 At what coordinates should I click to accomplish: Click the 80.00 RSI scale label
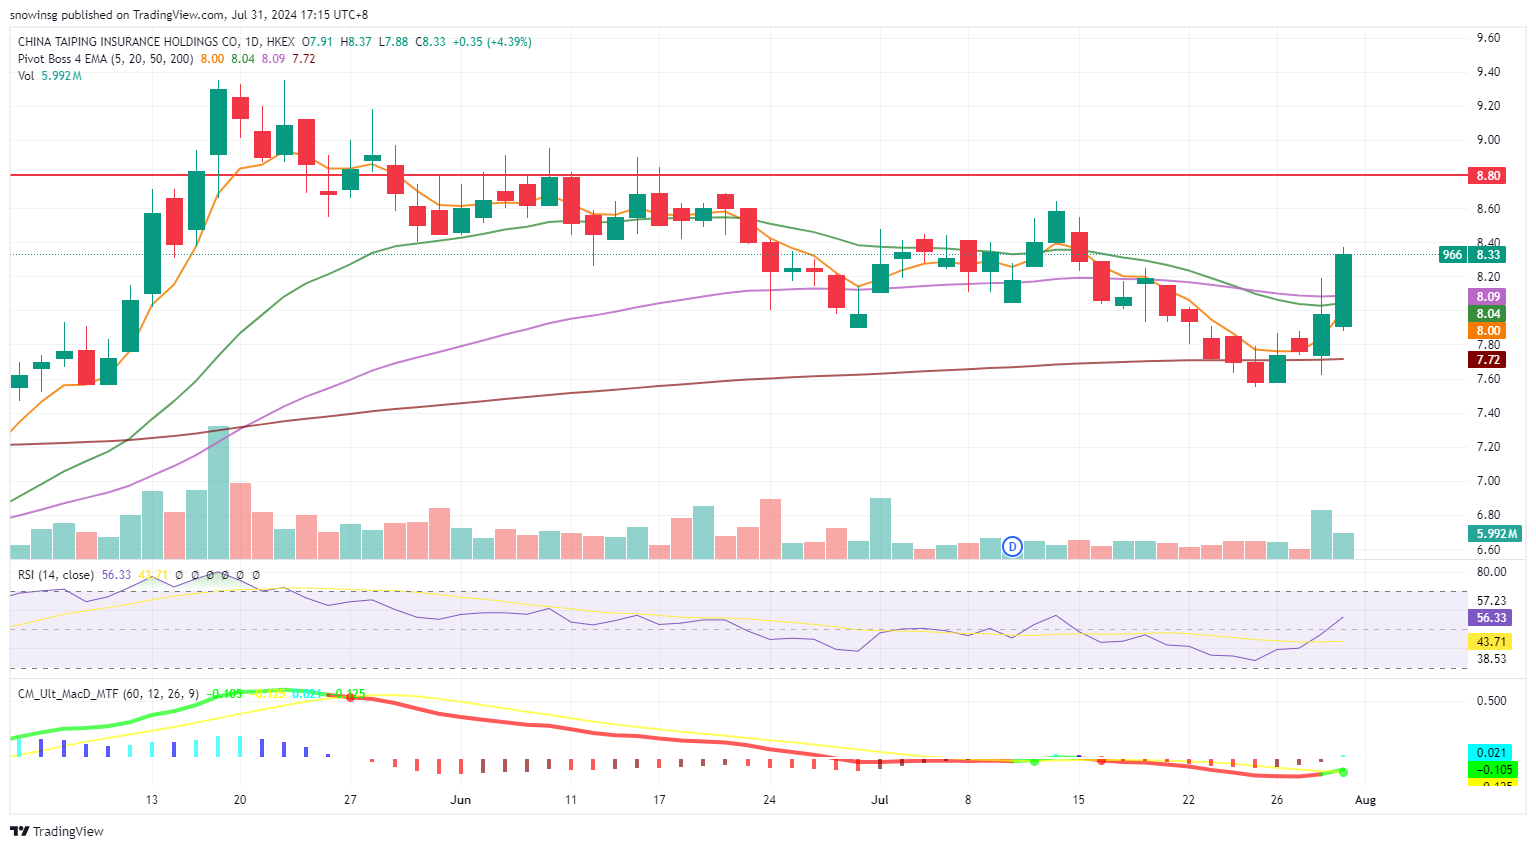pyautogui.click(x=1491, y=572)
